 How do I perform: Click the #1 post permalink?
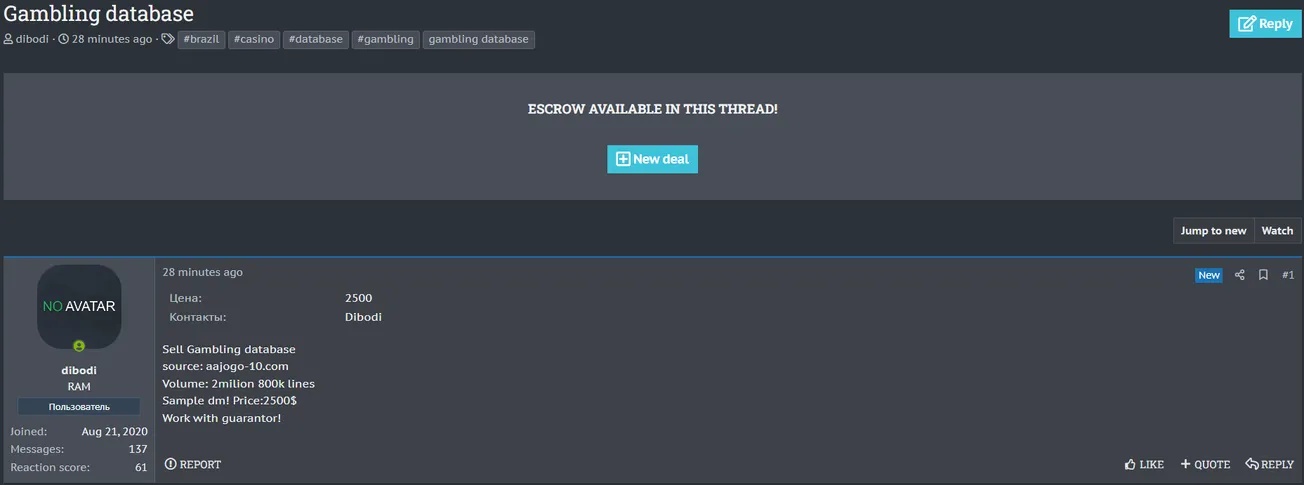pyautogui.click(x=1288, y=275)
